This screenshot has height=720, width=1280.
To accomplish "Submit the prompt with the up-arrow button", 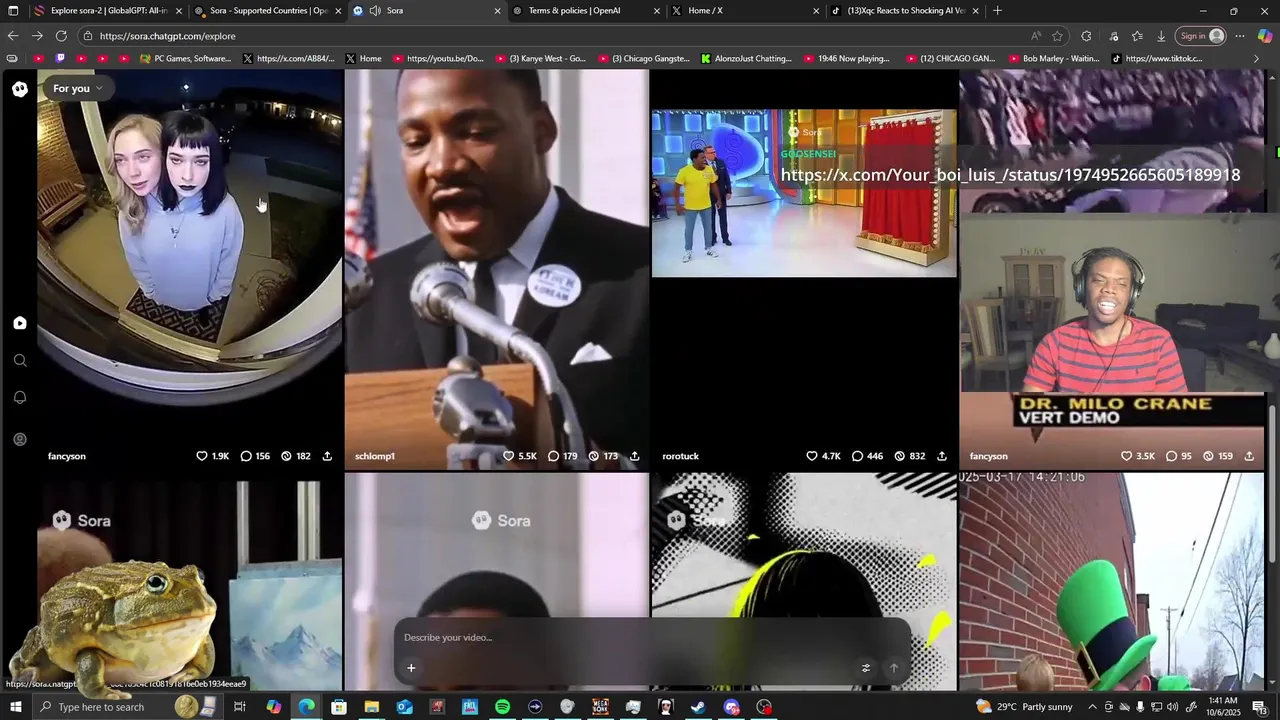I will point(894,668).
